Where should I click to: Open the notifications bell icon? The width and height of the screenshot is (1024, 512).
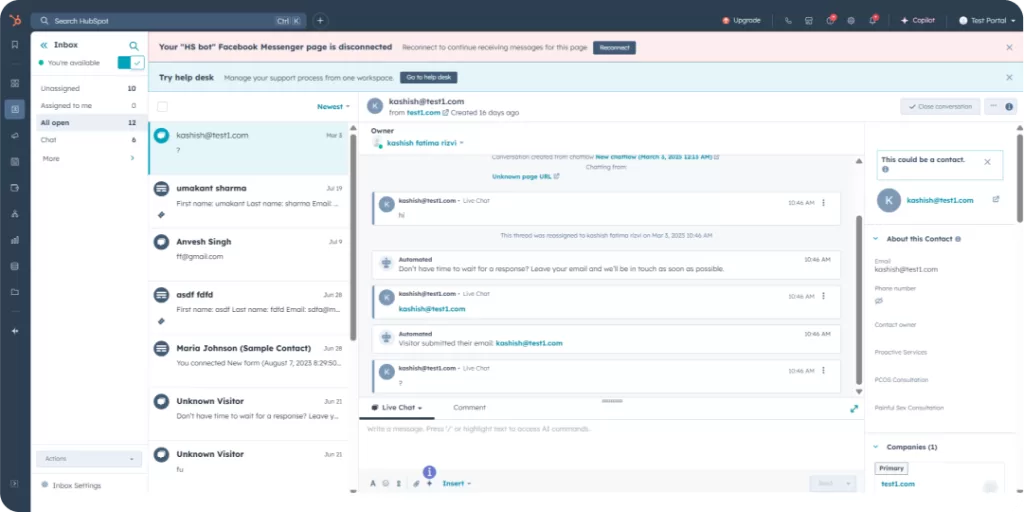click(872, 20)
